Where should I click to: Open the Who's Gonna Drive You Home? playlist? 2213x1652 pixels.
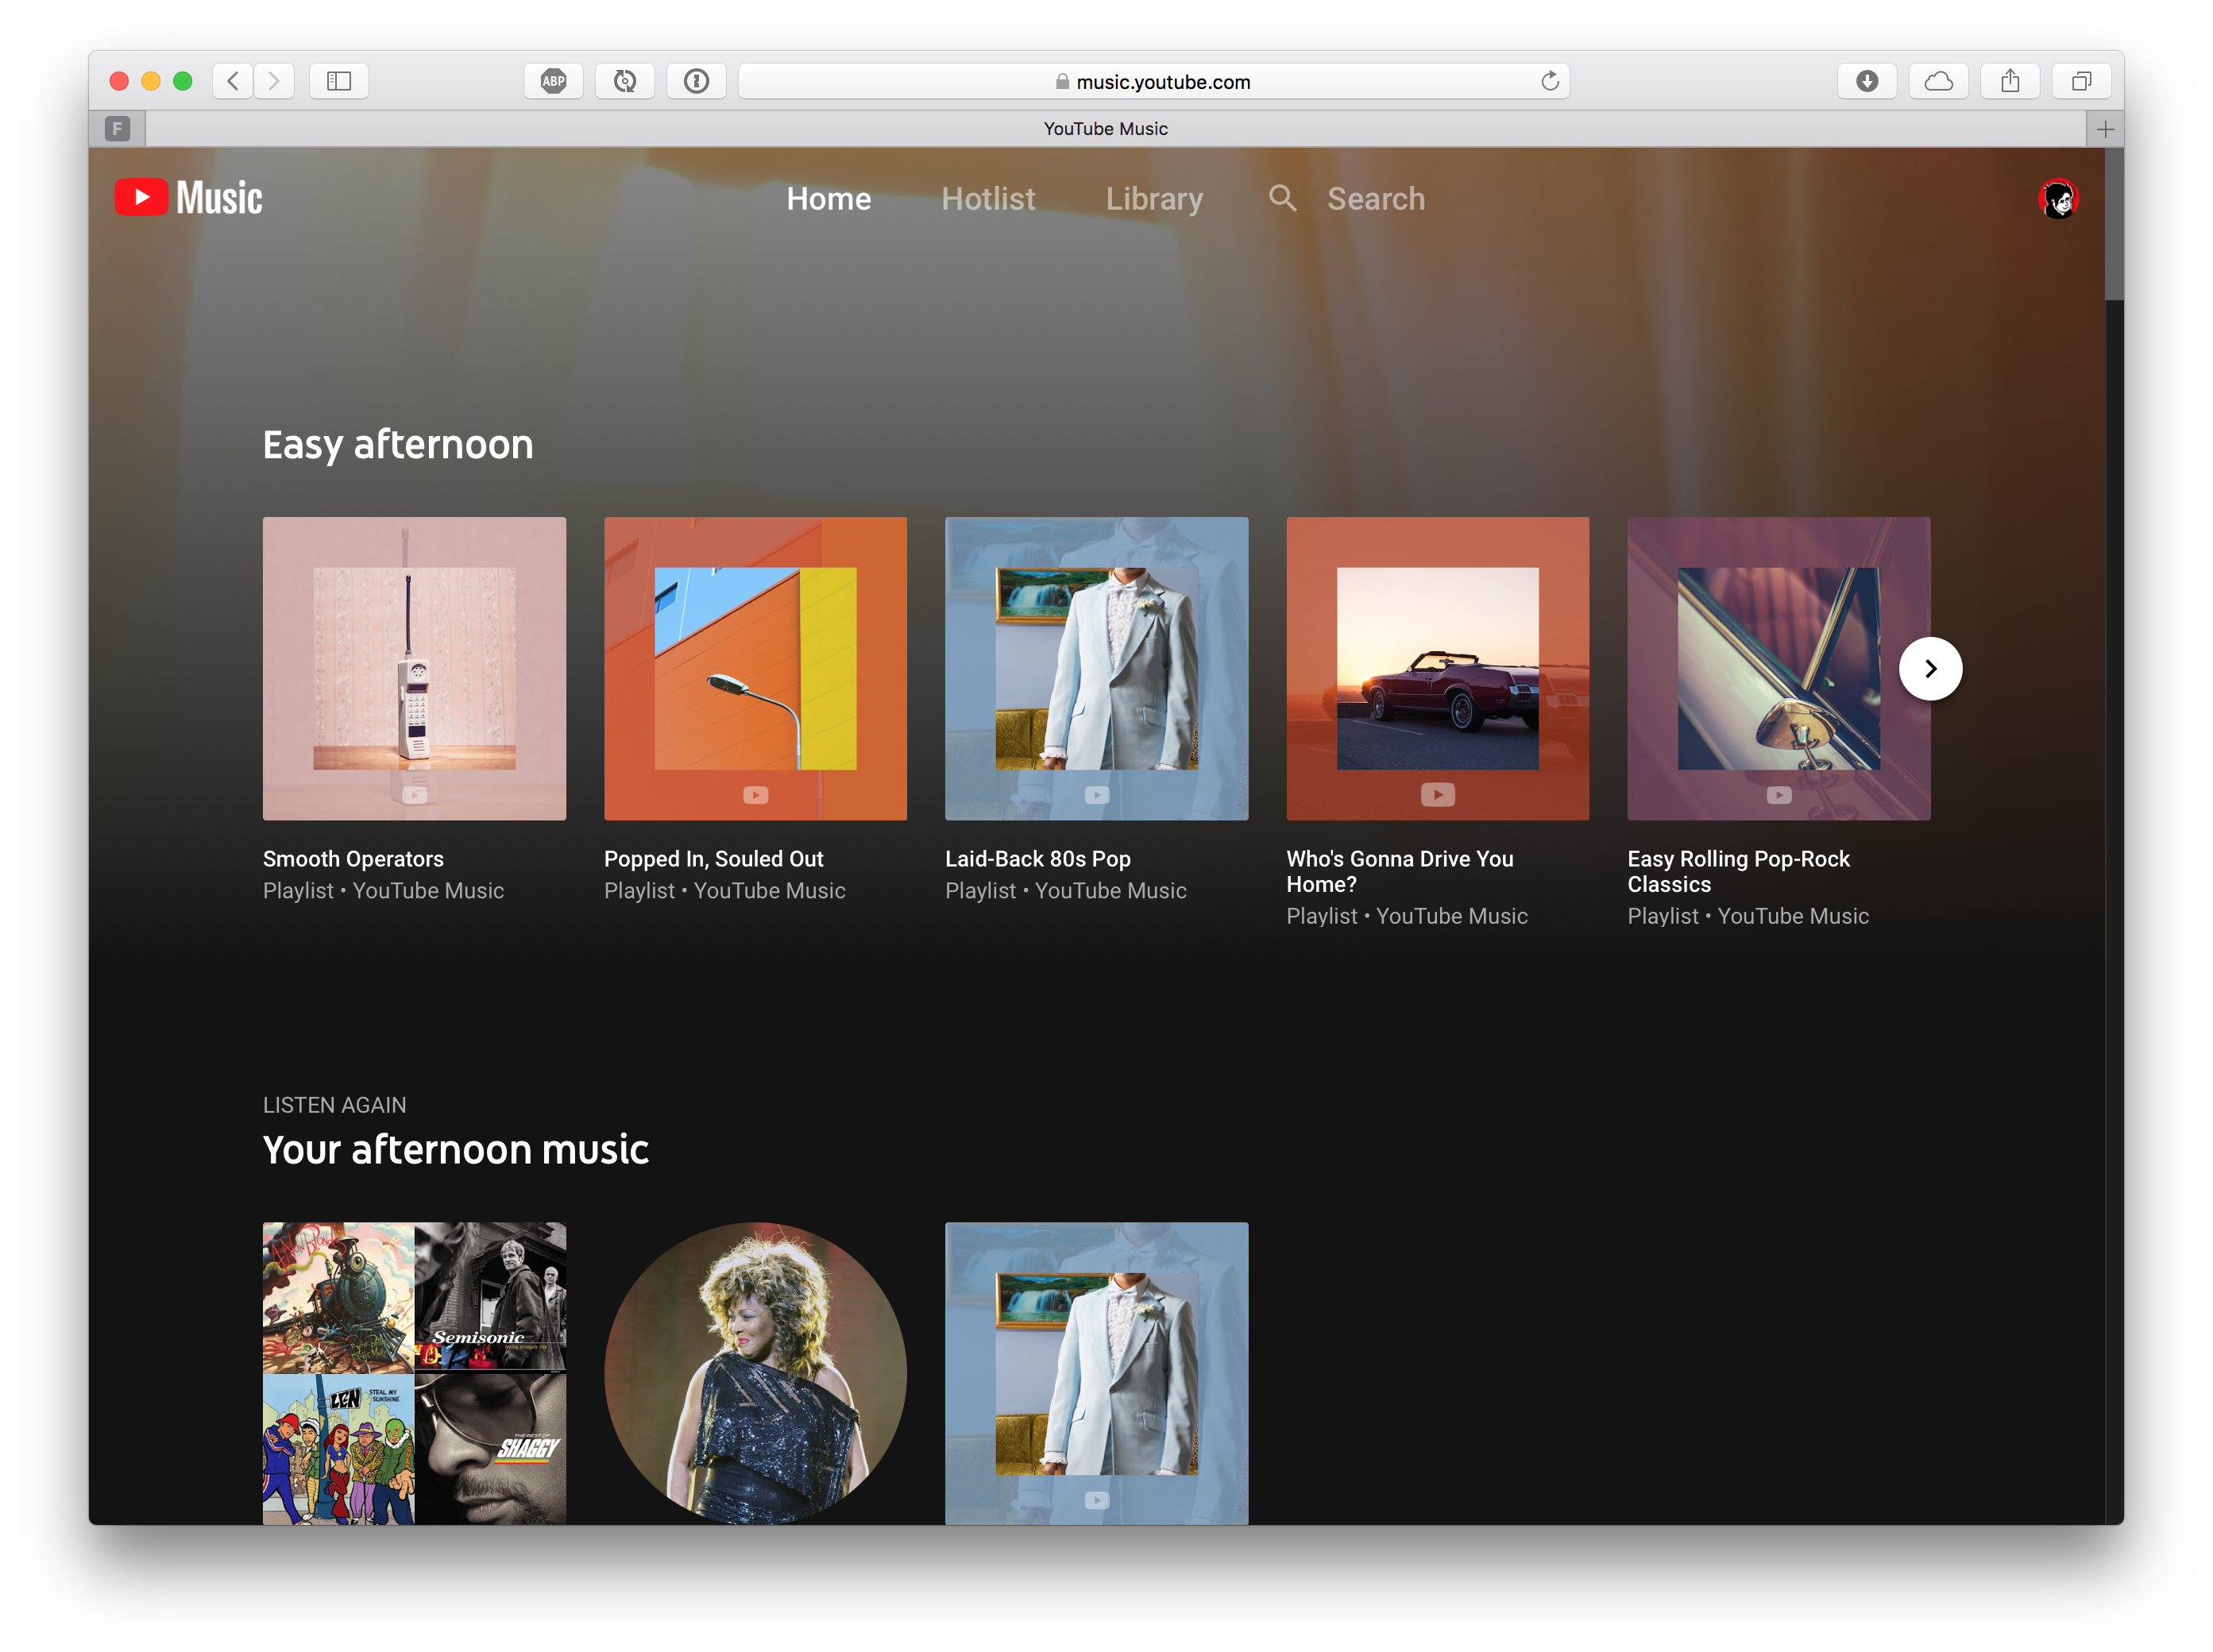pyautogui.click(x=1437, y=668)
